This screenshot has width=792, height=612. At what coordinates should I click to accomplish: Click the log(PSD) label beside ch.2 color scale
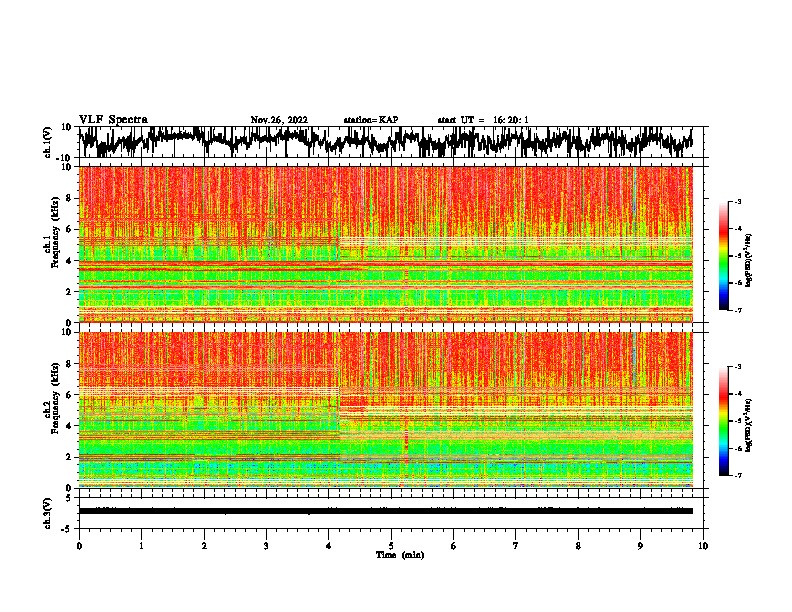coord(749,425)
